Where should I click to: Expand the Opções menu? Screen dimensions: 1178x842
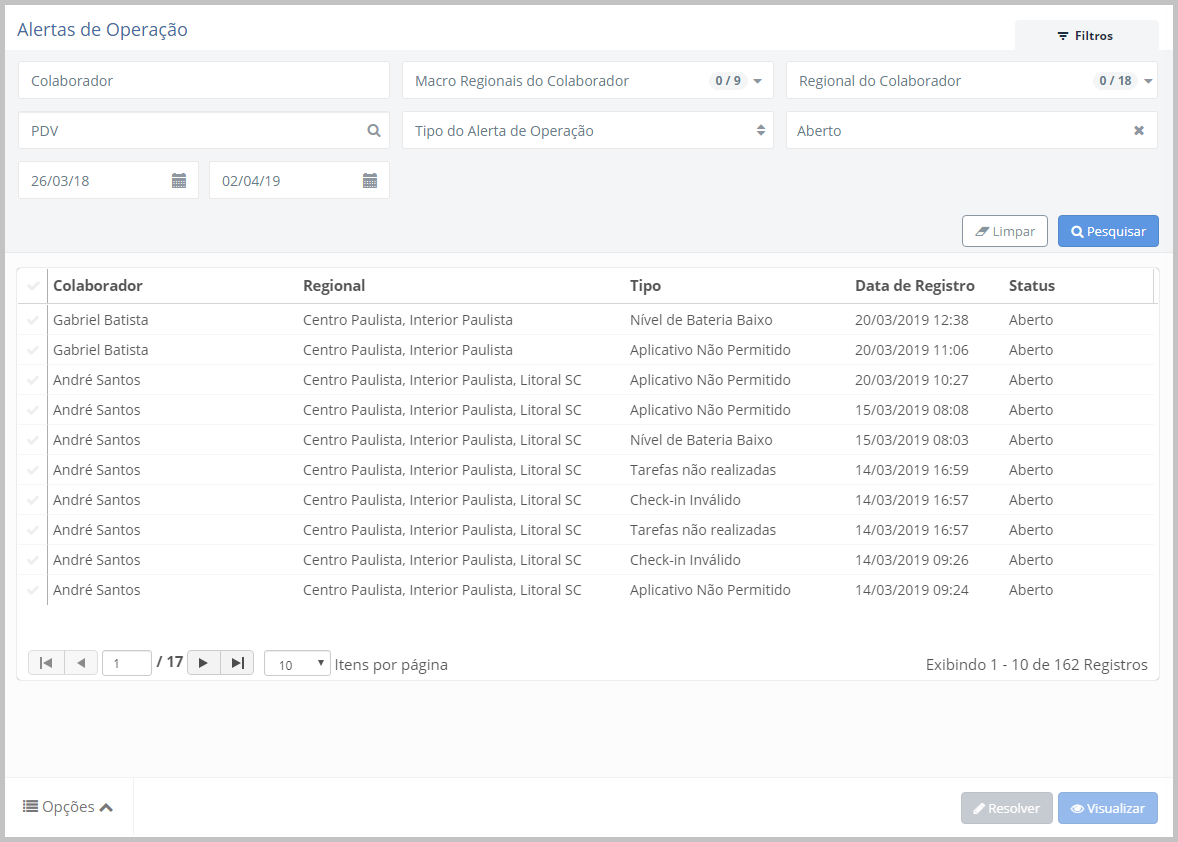click(x=68, y=807)
